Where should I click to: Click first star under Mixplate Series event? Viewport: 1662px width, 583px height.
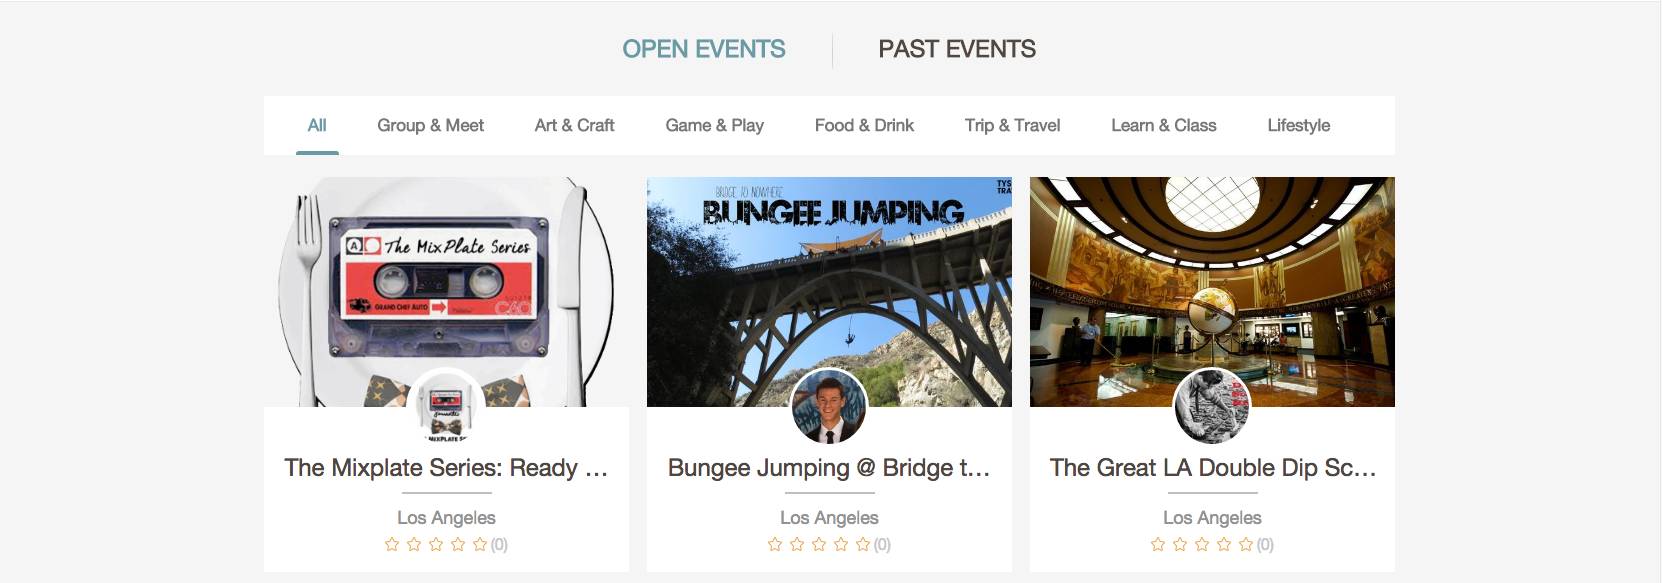pyautogui.click(x=392, y=545)
